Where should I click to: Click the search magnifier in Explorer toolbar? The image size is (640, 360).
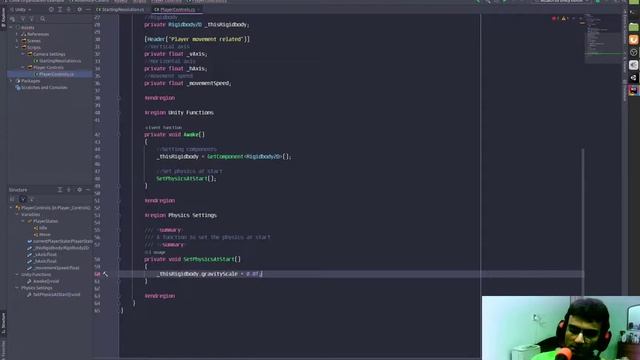pos(42,19)
